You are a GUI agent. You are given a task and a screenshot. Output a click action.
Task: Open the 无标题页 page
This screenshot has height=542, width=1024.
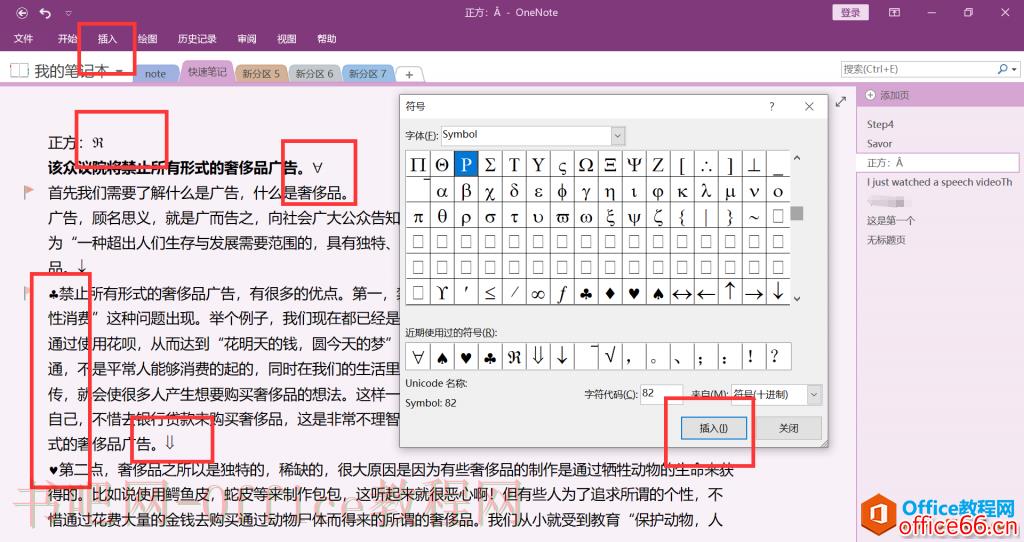point(886,240)
